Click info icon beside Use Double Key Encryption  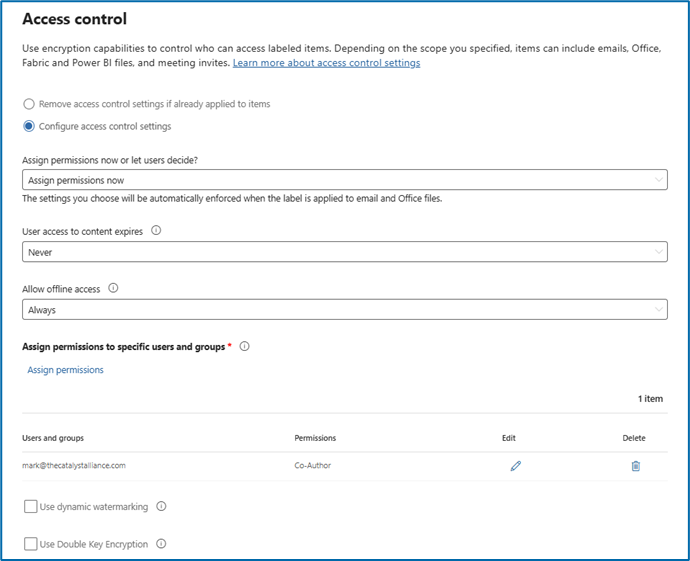[x=161, y=544]
